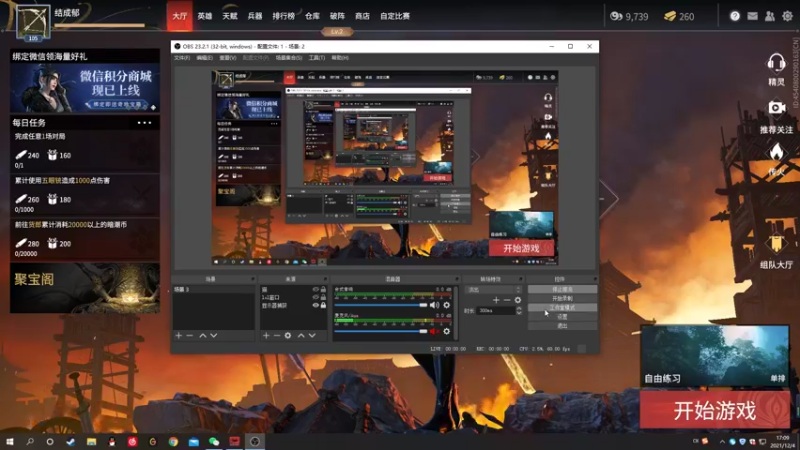Click the 开始游戏 start game button
The width and height of the screenshot is (800, 450).
tap(715, 410)
